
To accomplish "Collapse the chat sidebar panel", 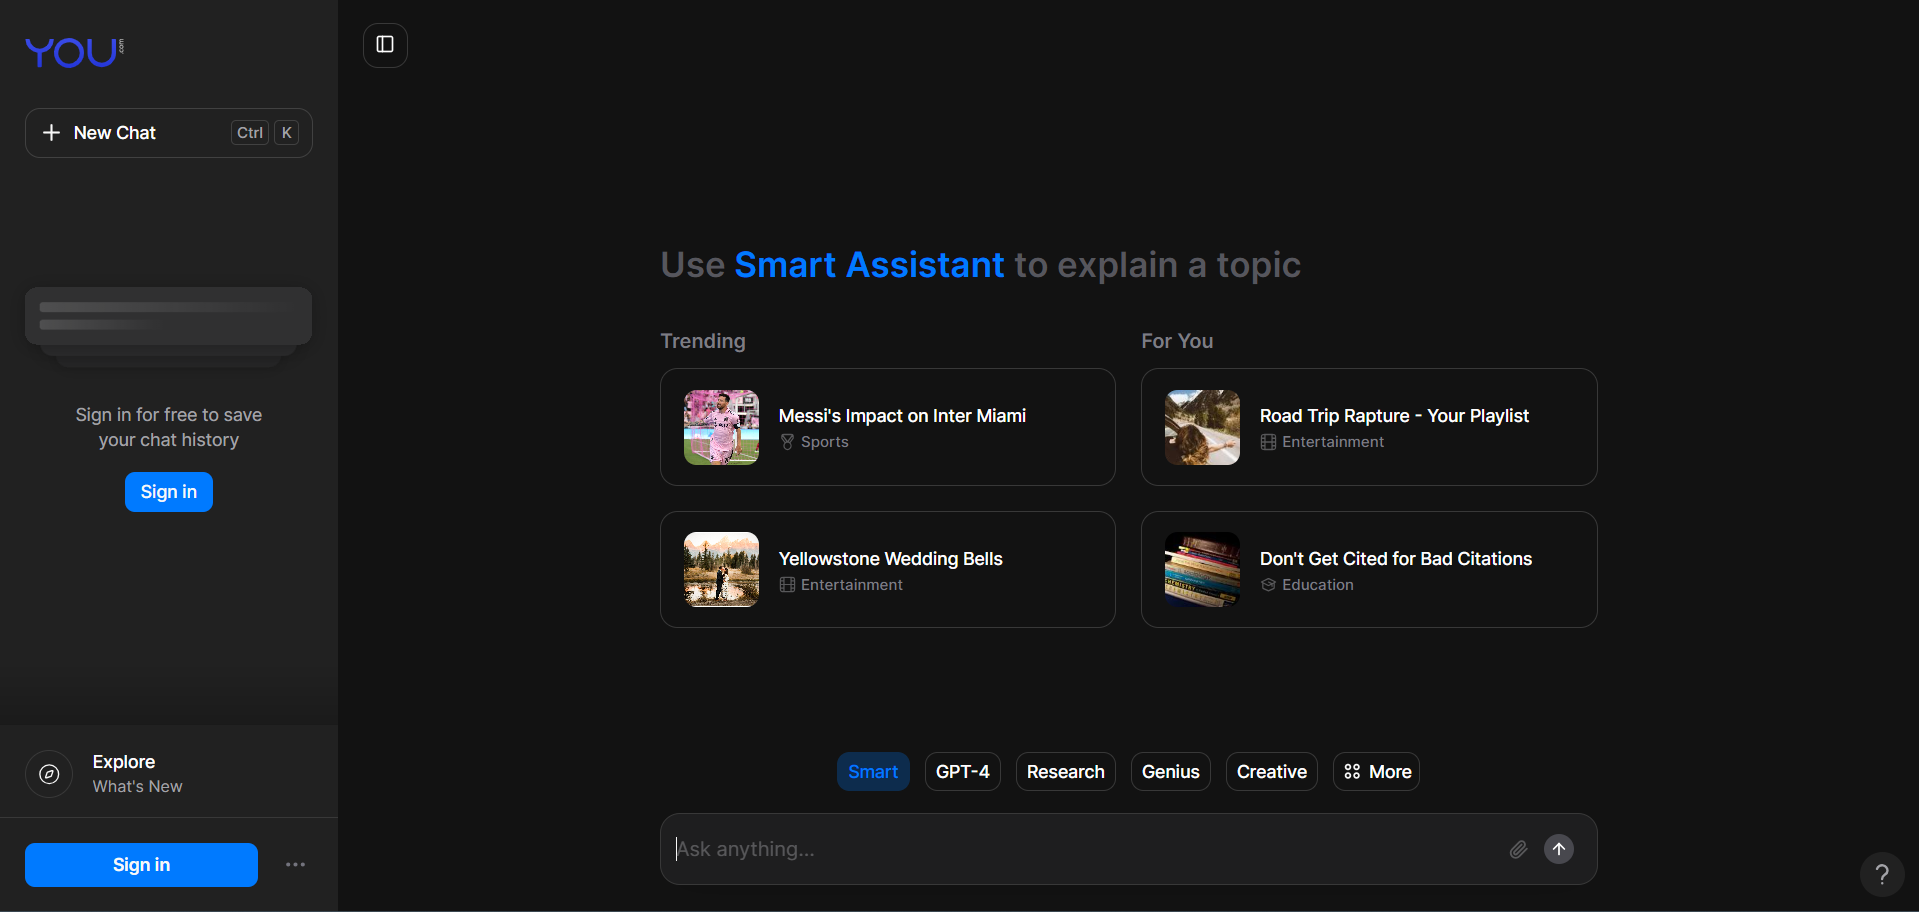I will click(385, 45).
